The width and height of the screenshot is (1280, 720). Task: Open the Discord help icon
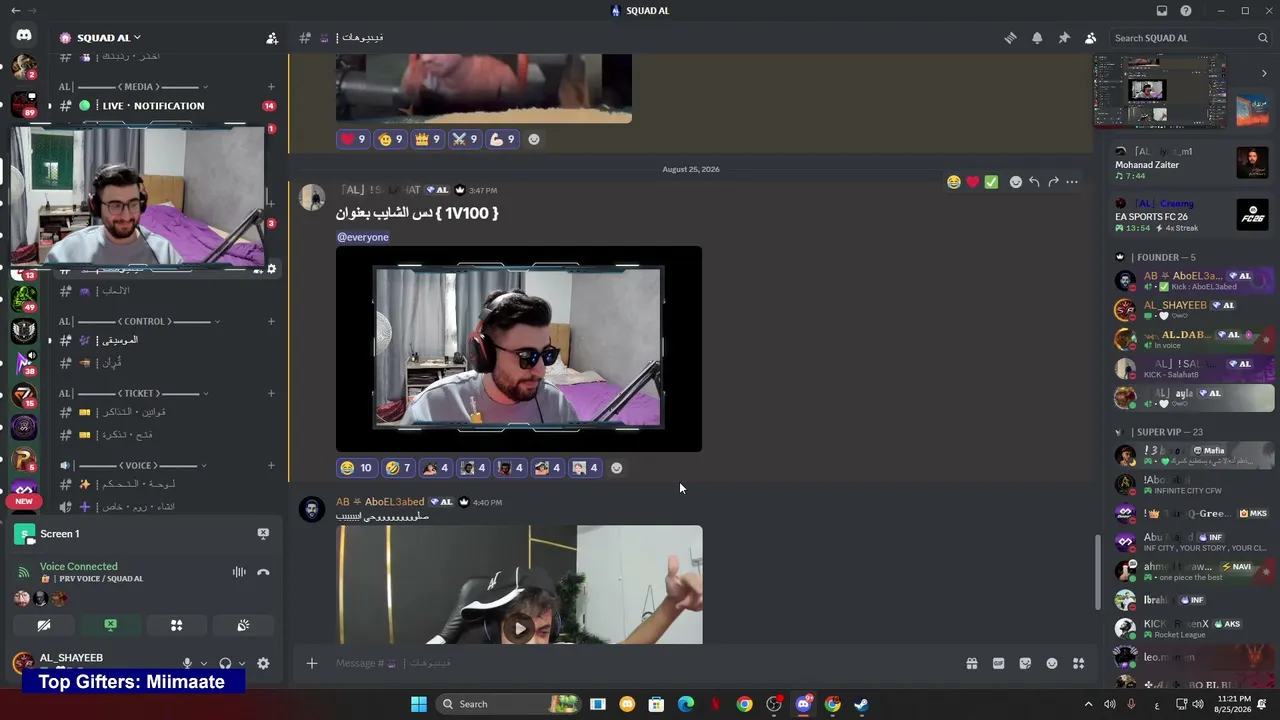click(x=1186, y=11)
